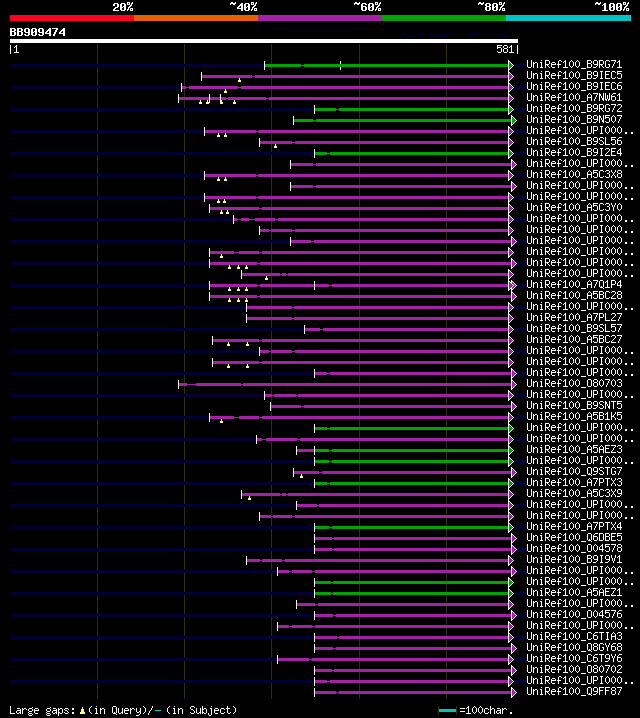Select the UniRef100_A7Q1P4 label
The height and width of the screenshot is (718, 640).
[x=574, y=284]
